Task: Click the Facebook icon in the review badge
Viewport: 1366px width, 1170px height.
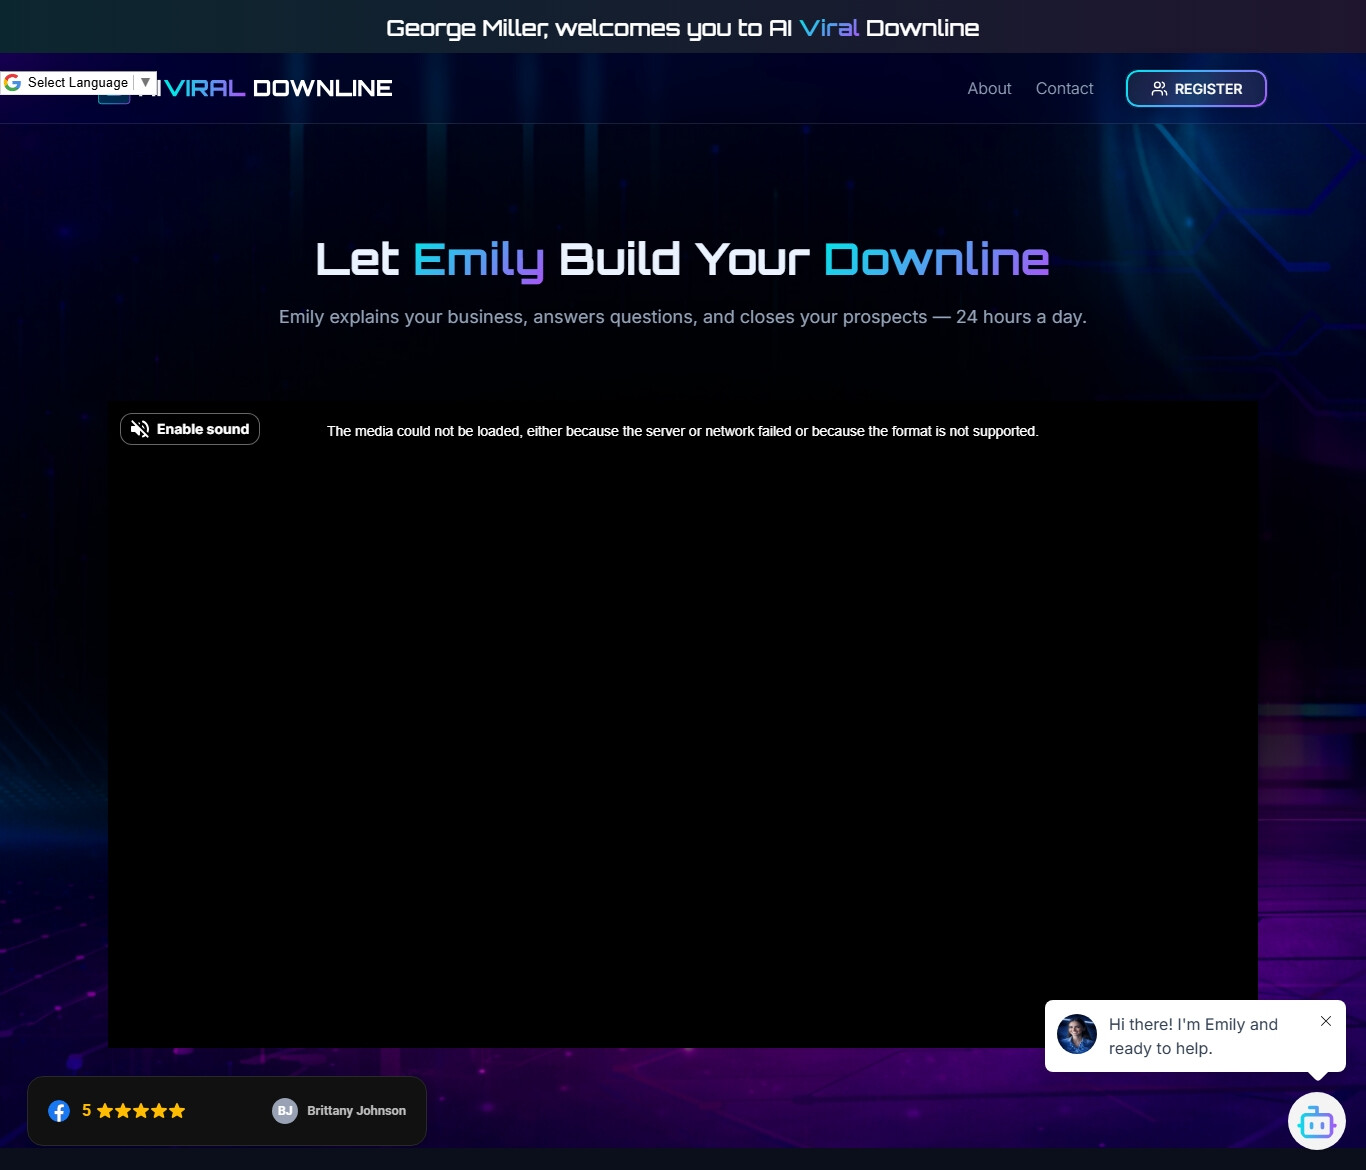Action: pyautogui.click(x=59, y=1111)
